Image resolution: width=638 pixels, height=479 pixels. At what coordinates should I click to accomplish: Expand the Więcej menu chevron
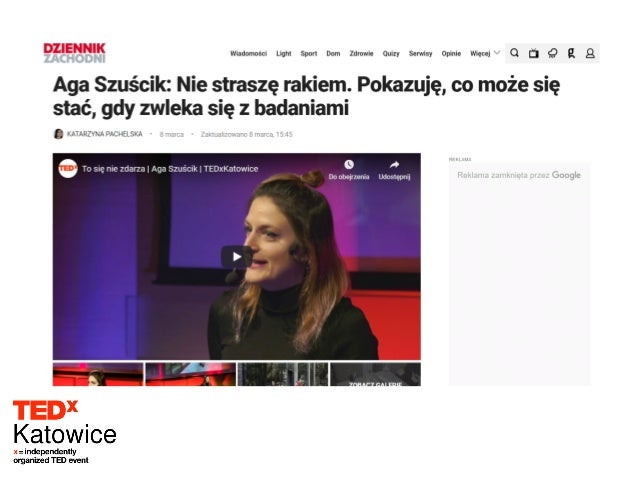tap(497, 53)
